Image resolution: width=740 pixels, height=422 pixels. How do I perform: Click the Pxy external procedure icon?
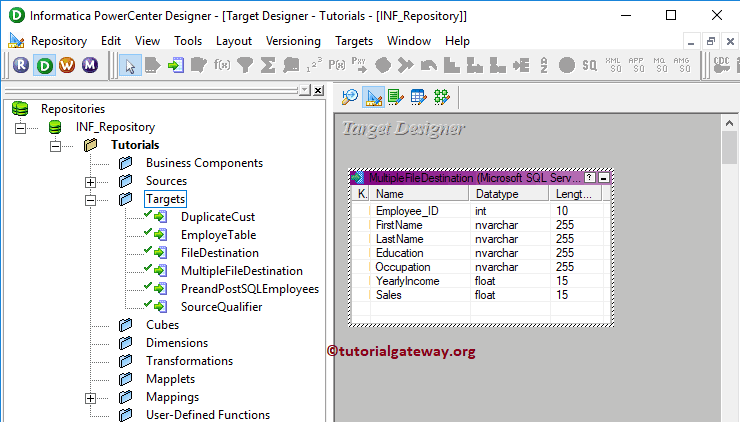359,65
